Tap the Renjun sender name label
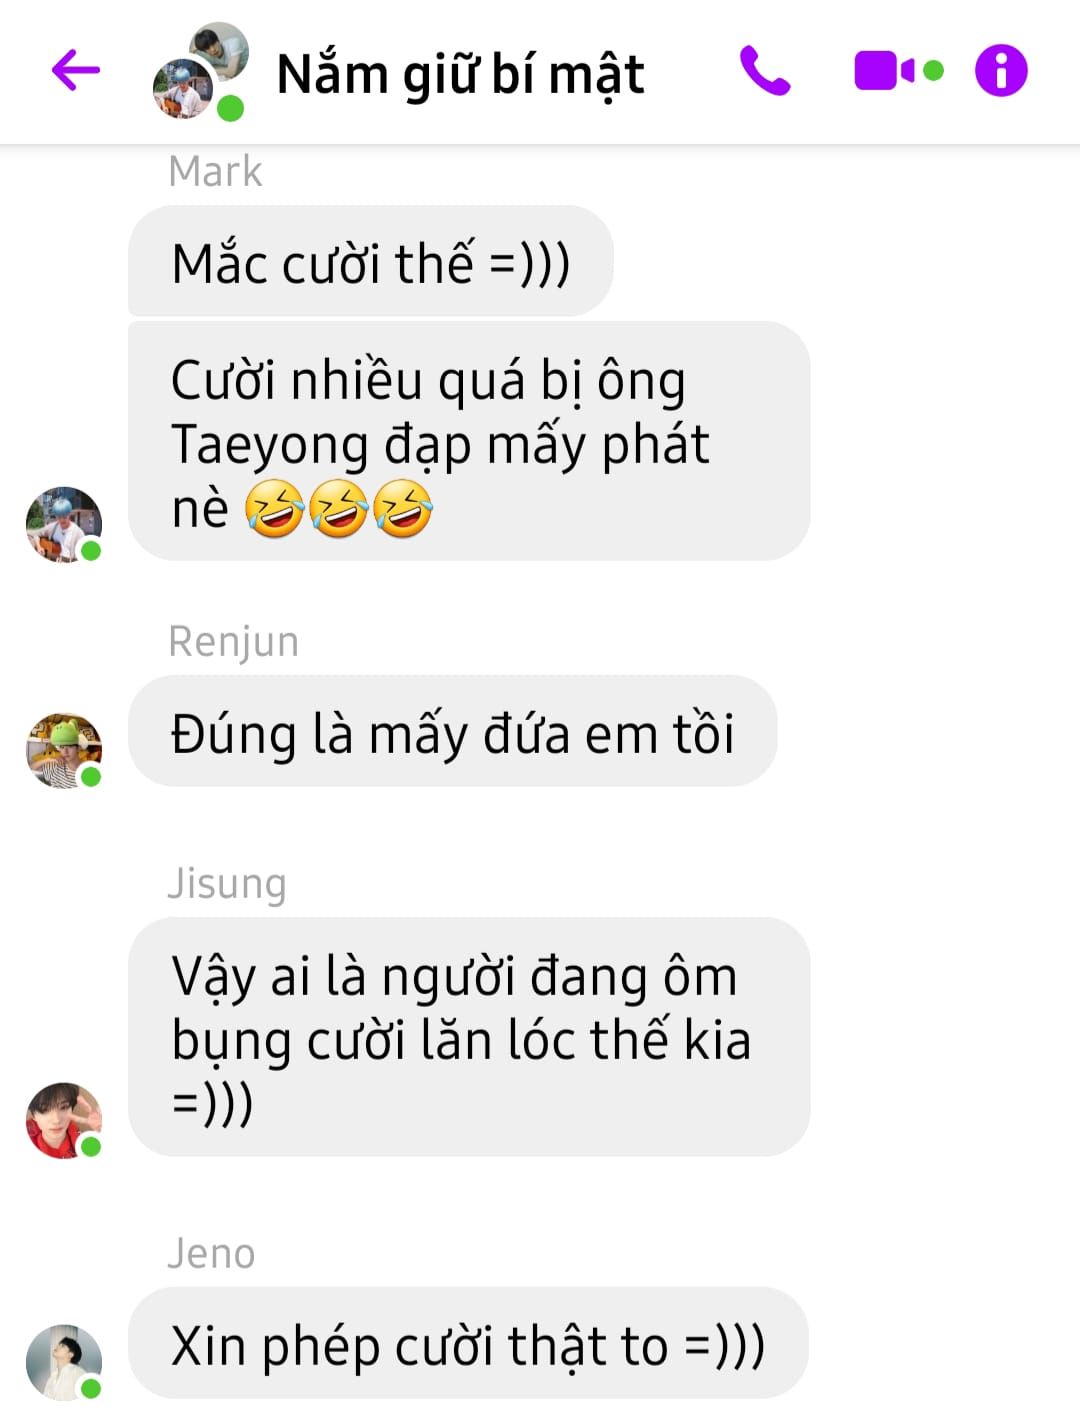Image resolution: width=1080 pixels, height=1426 pixels. (x=233, y=642)
